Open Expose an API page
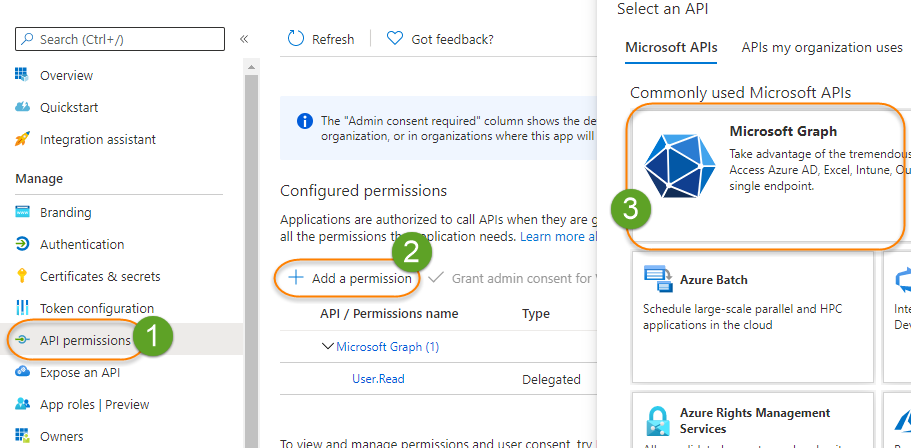This screenshot has height=448, width=911. [x=80, y=372]
